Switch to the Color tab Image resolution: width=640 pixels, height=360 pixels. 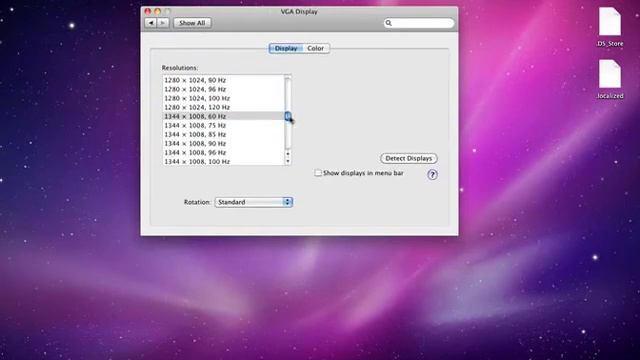pos(316,48)
